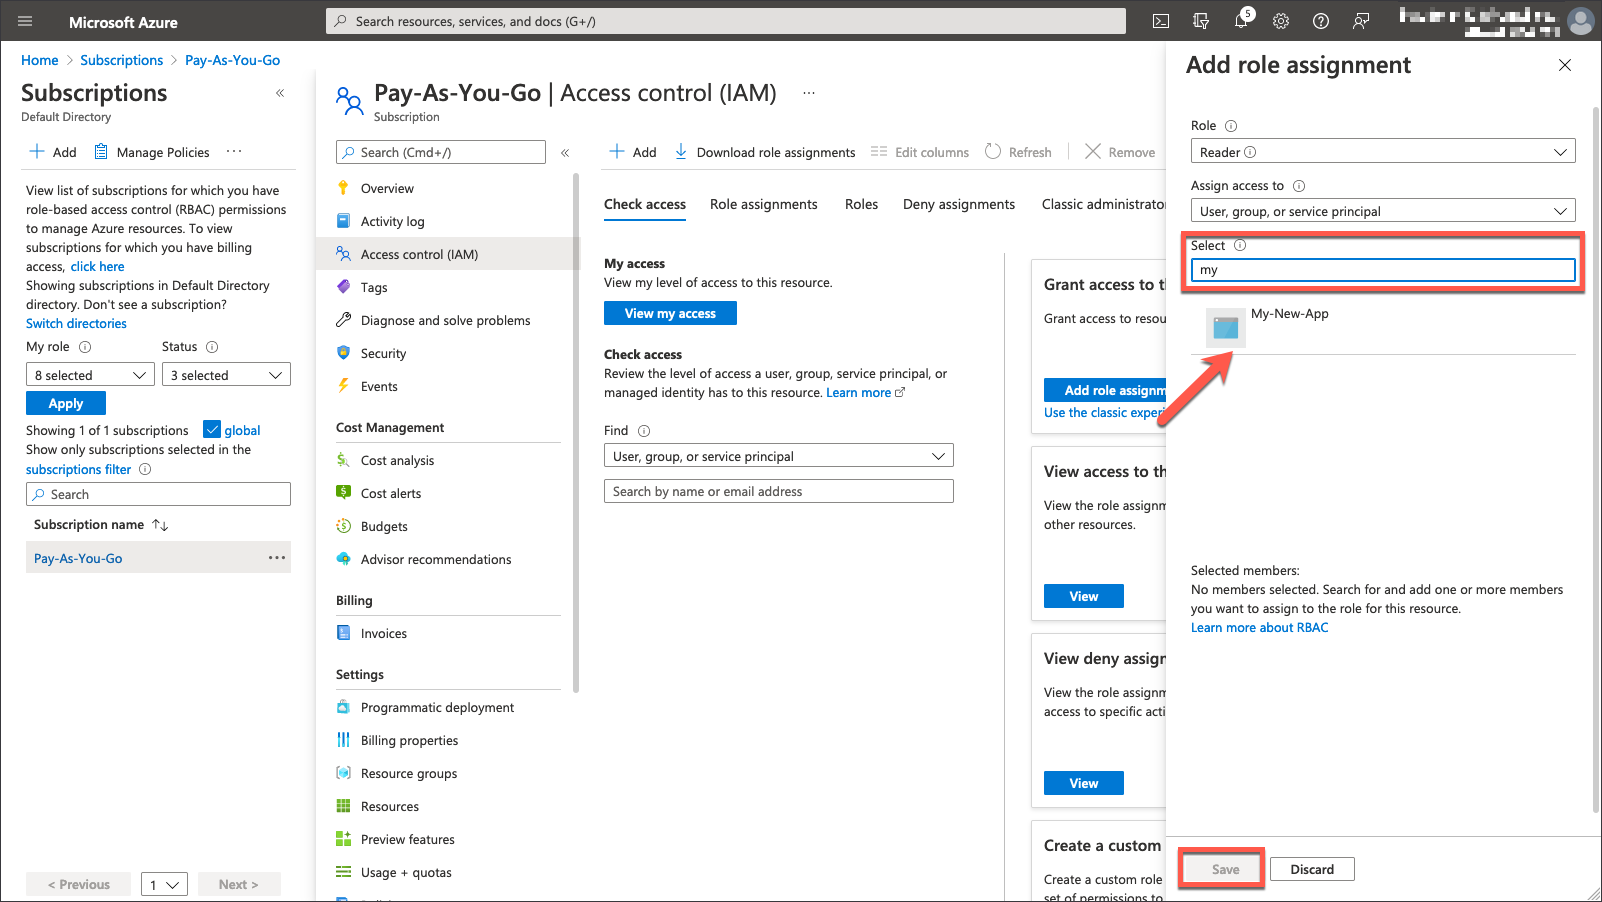Open the Pay-As-You-Go subscription row

(x=158, y=558)
